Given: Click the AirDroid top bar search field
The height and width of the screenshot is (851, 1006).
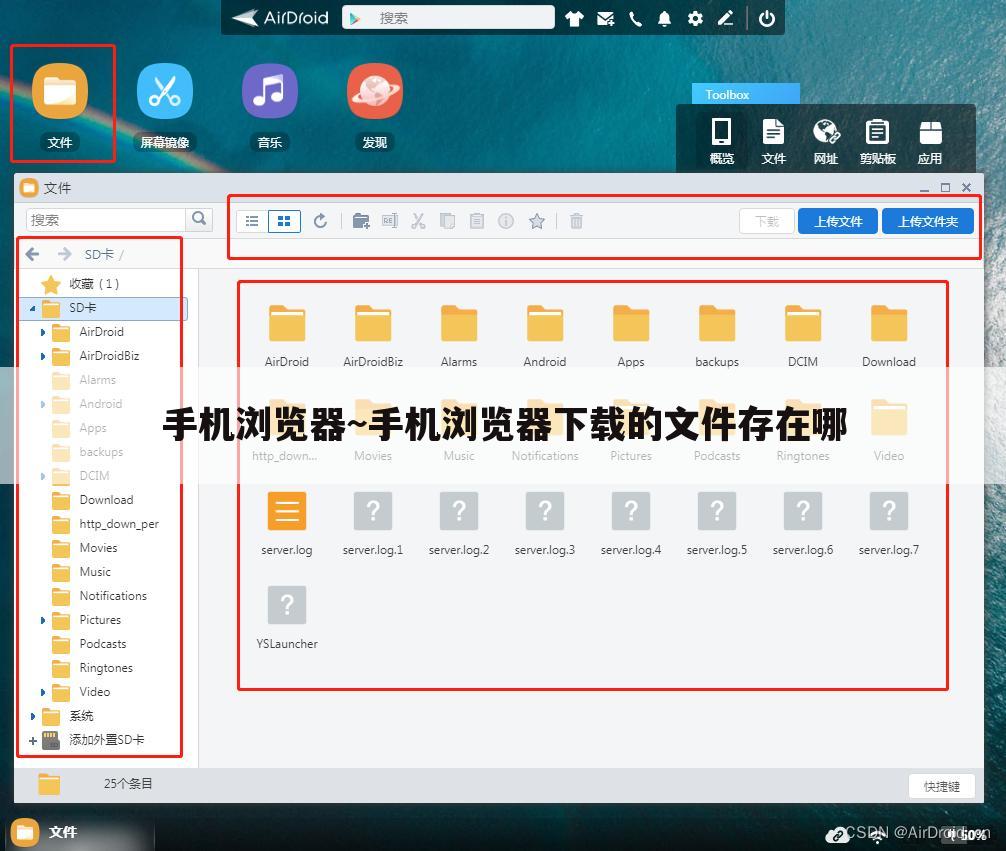Looking at the screenshot, I should pos(448,17).
